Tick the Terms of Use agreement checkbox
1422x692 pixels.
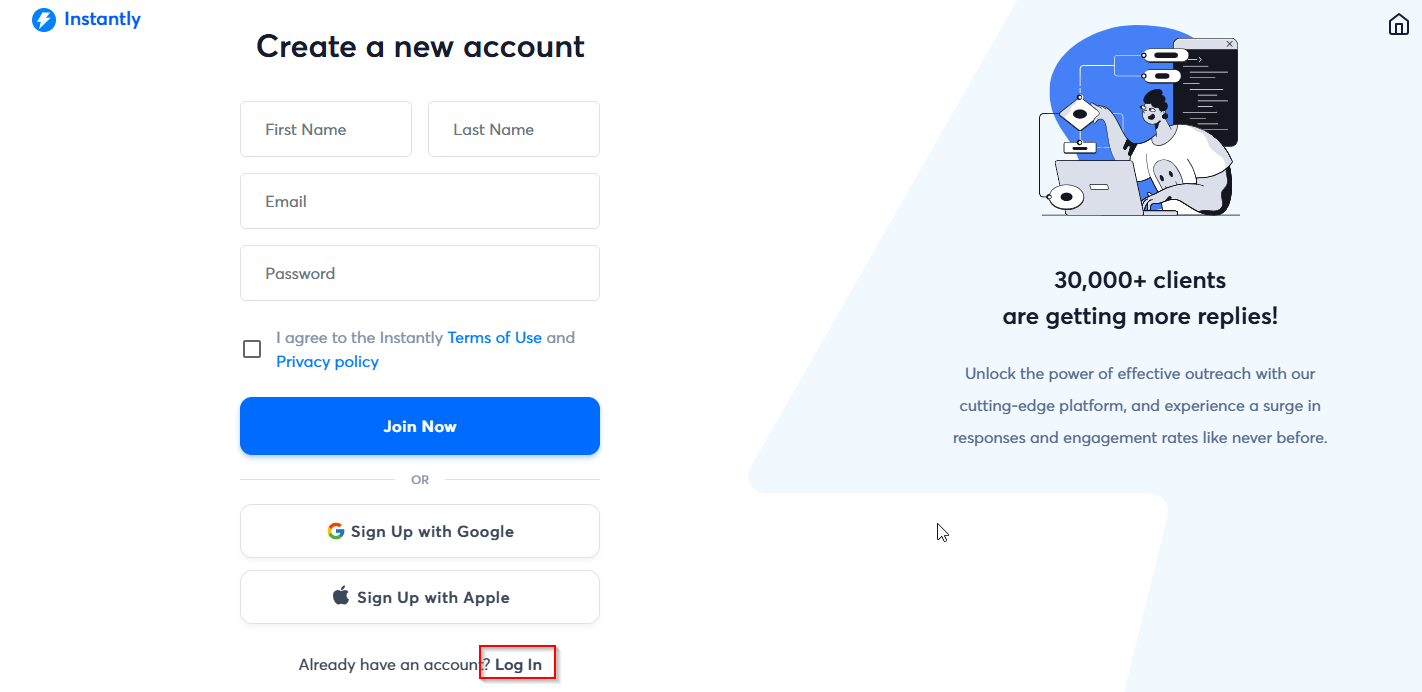[252, 349]
